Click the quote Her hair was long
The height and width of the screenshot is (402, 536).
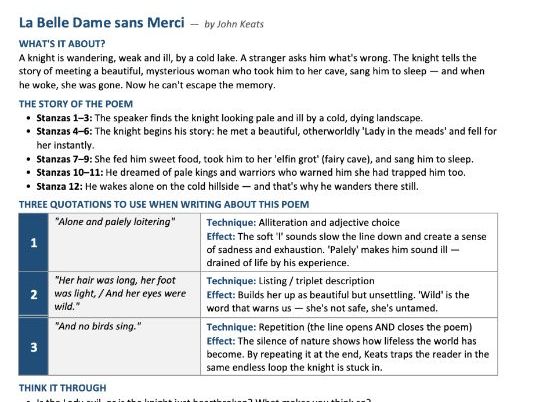pos(120,293)
